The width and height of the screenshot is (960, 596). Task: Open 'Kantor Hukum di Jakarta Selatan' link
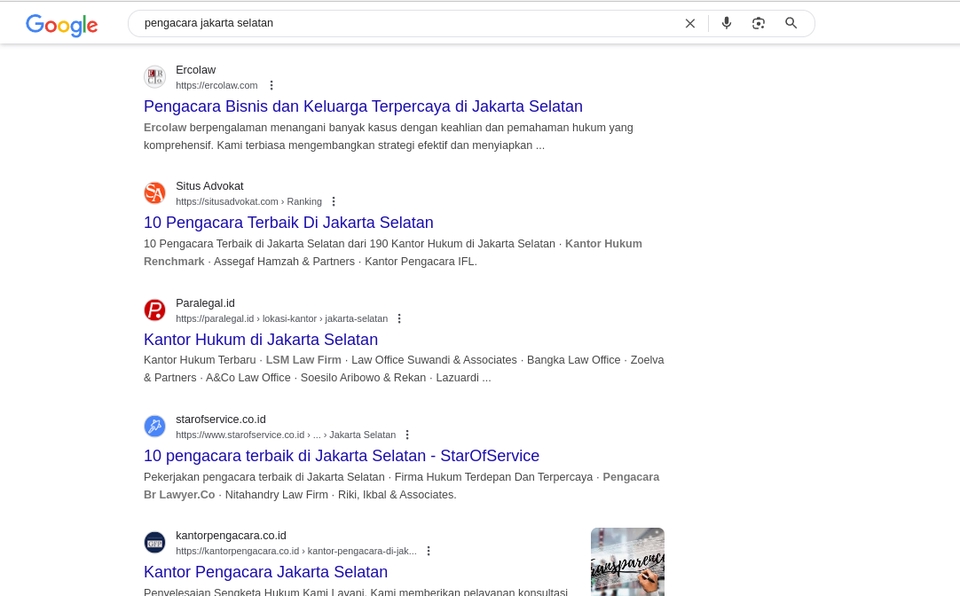[x=261, y=339]
